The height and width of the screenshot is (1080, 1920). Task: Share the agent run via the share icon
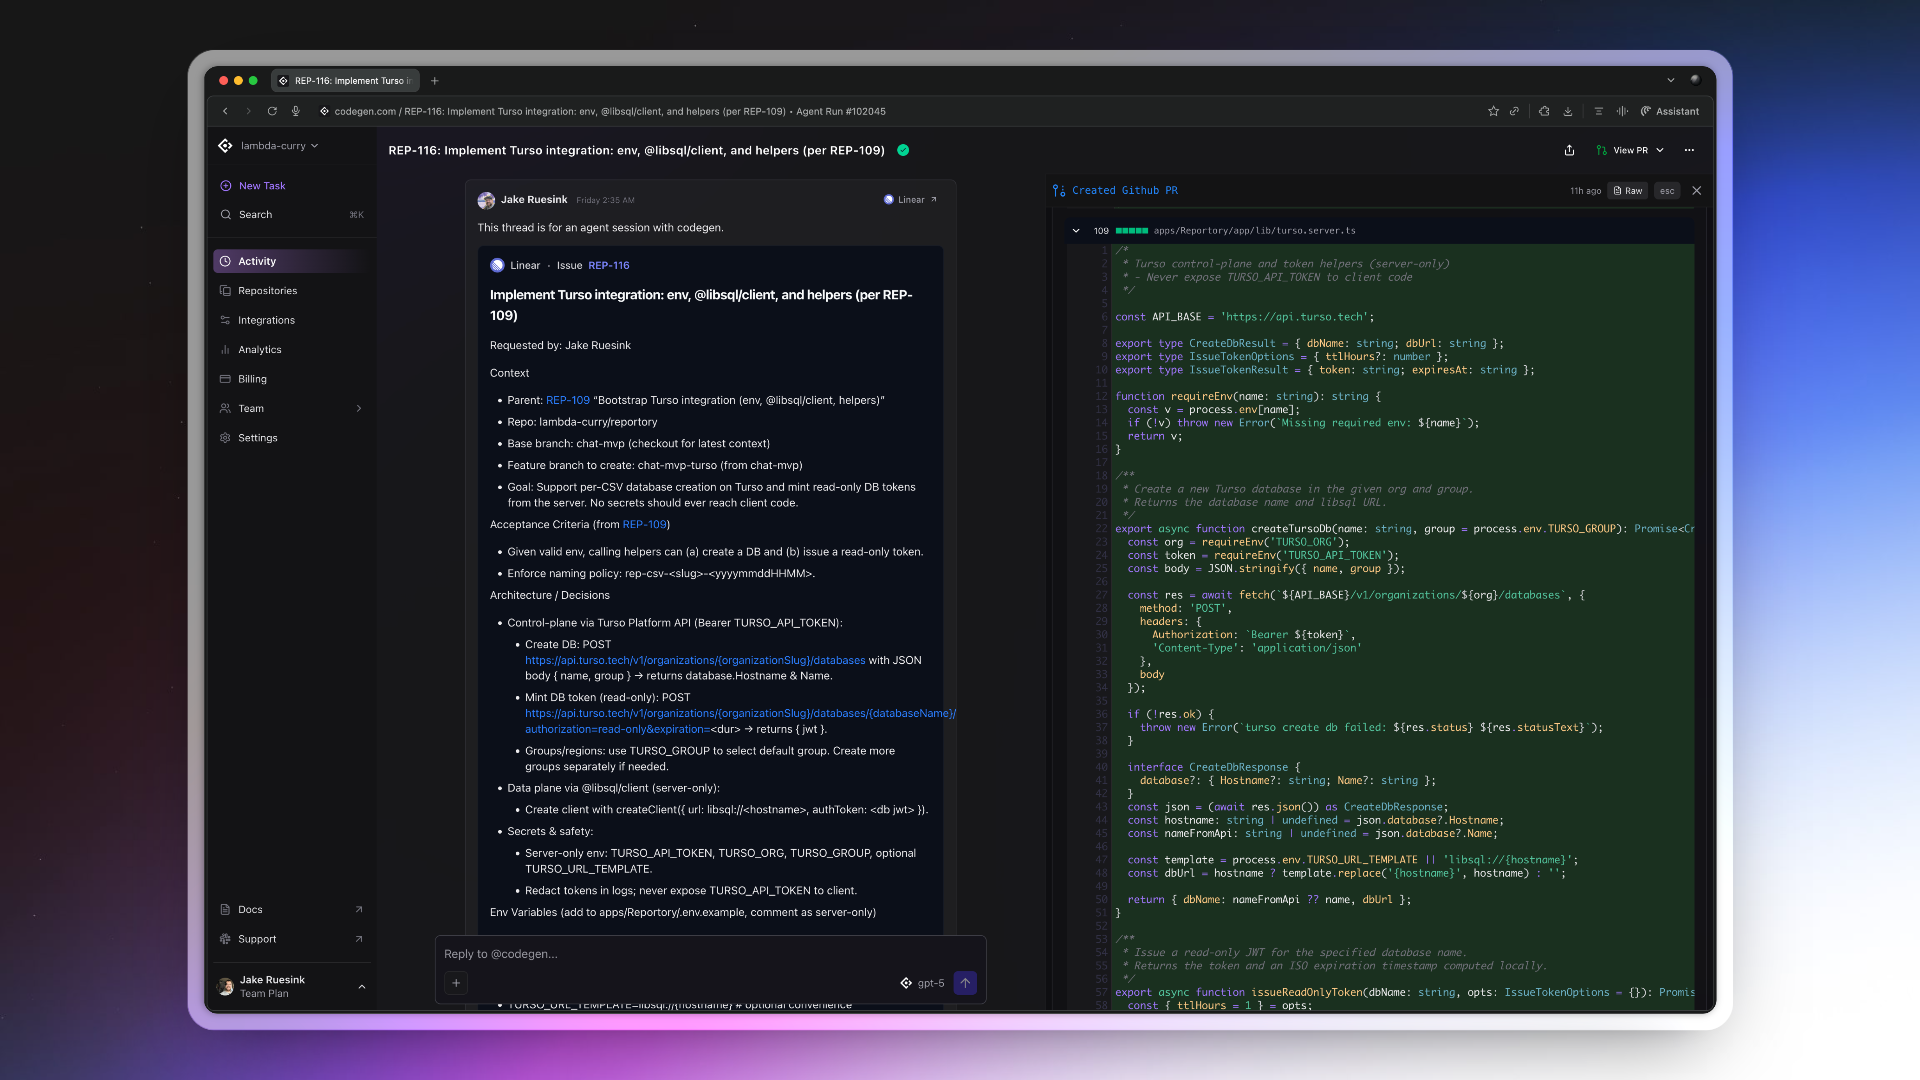tap(1569, 150)
